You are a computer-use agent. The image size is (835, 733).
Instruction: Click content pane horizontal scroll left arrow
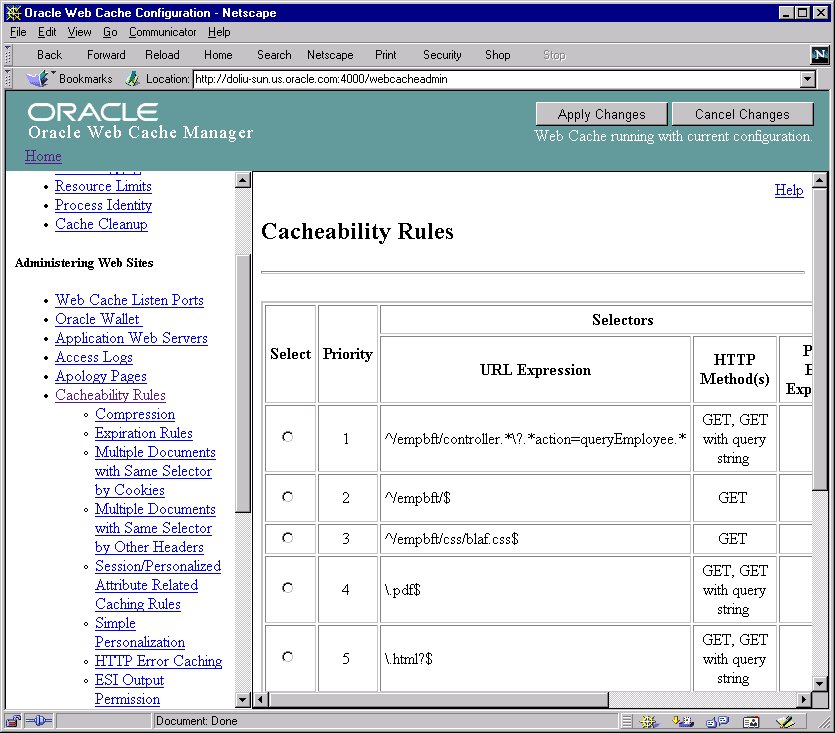click(260, 699)
